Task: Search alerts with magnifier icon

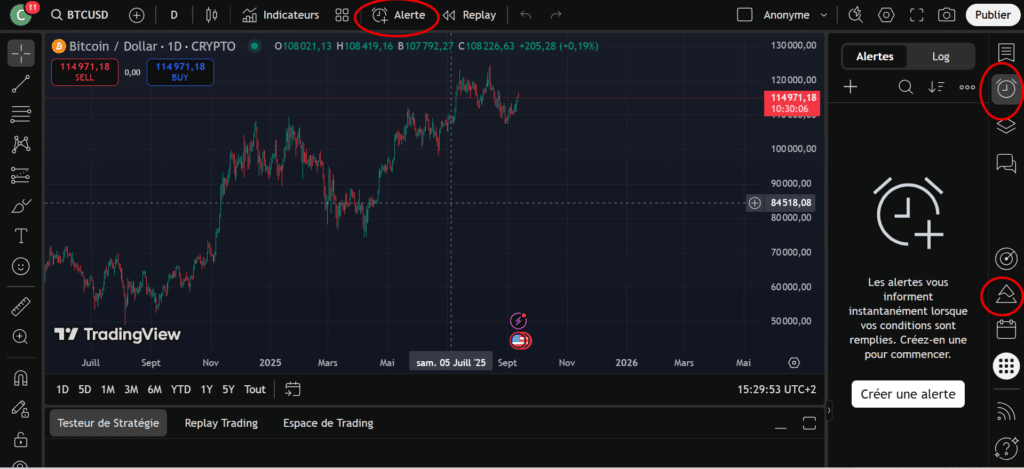Action: click(x=905, y=87)
